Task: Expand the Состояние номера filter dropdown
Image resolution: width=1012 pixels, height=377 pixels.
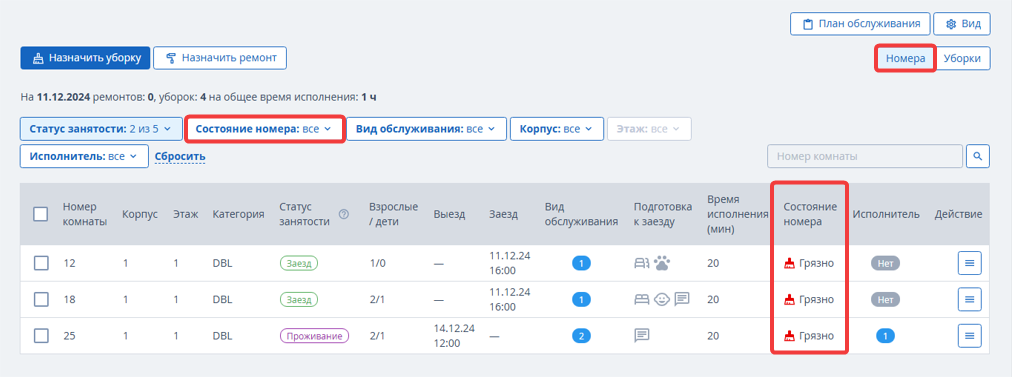Action: 263,128
